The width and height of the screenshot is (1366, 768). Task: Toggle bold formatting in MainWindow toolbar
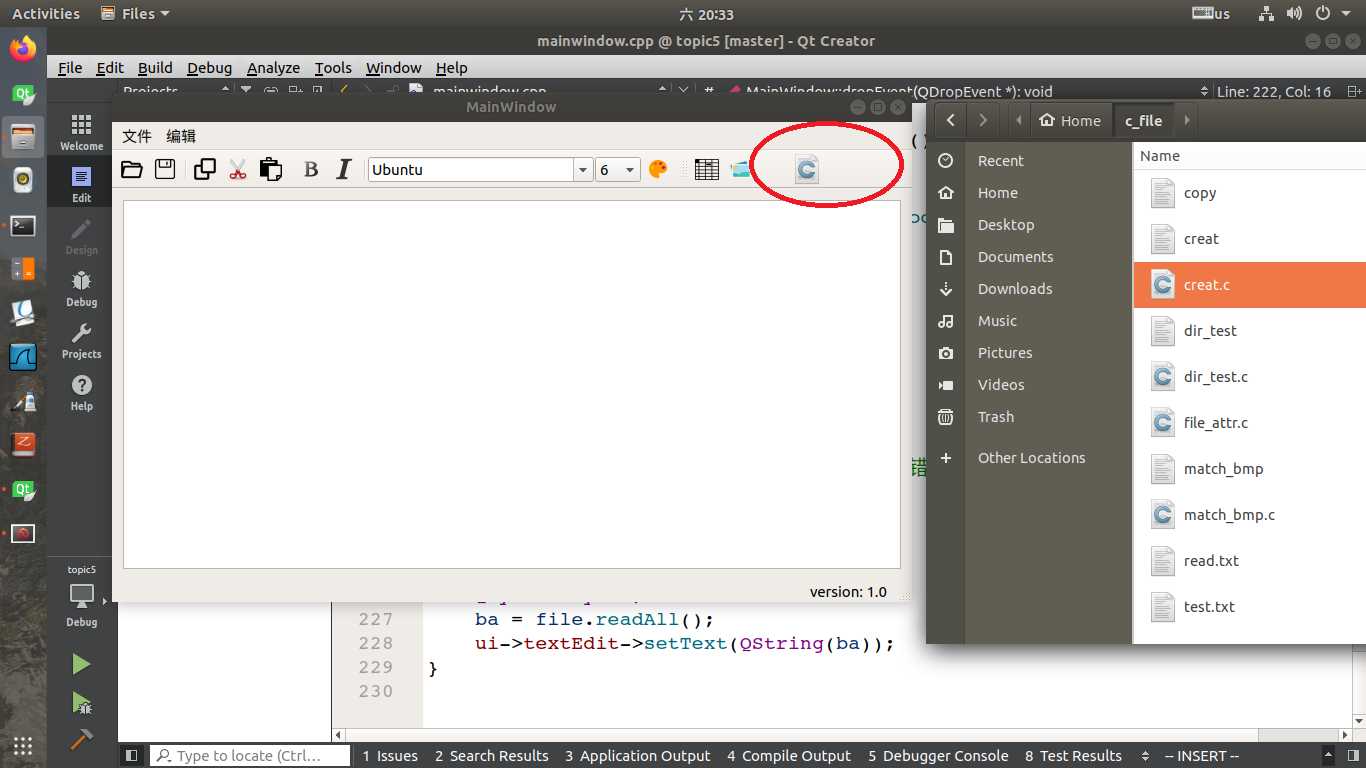point(311,170)
